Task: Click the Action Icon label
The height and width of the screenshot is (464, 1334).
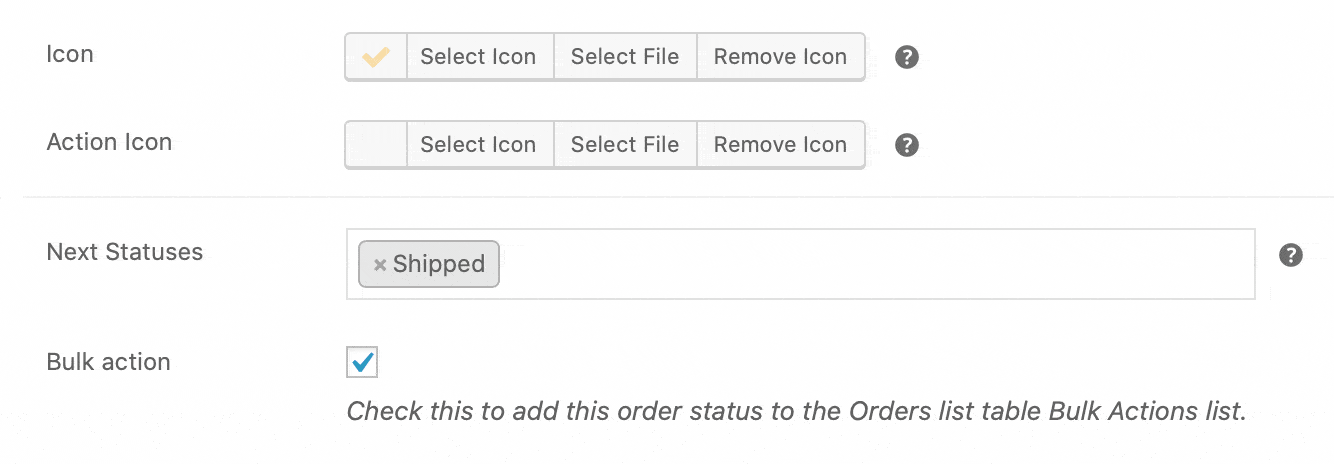Action: 109,142
